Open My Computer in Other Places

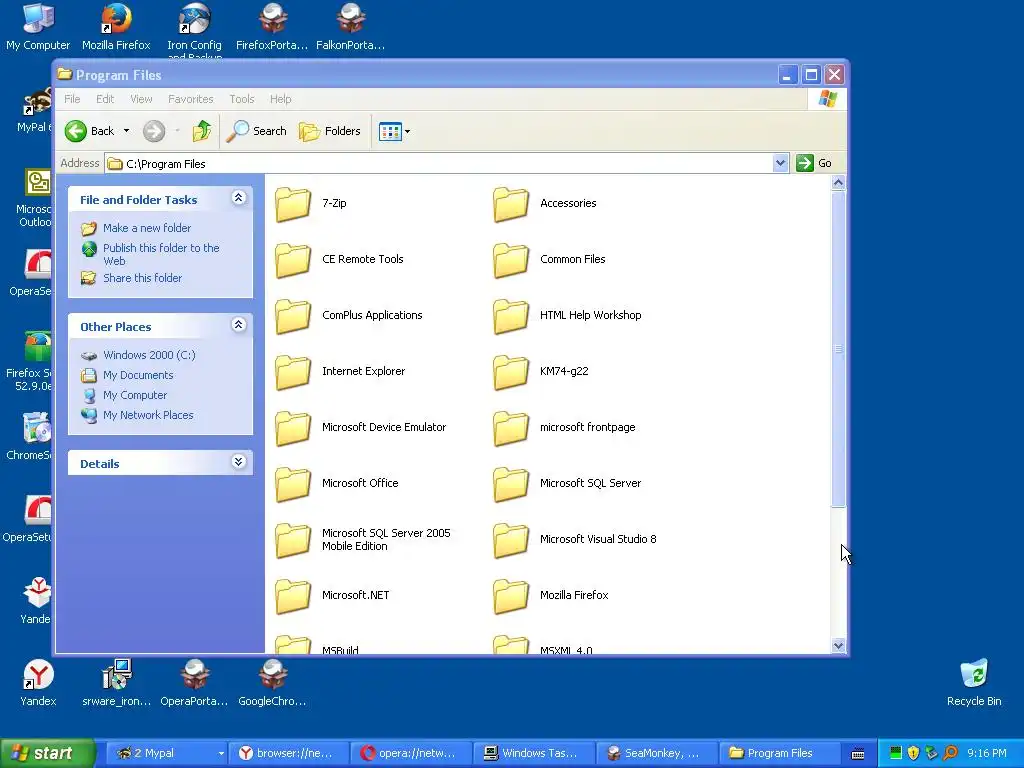(135, 395)
